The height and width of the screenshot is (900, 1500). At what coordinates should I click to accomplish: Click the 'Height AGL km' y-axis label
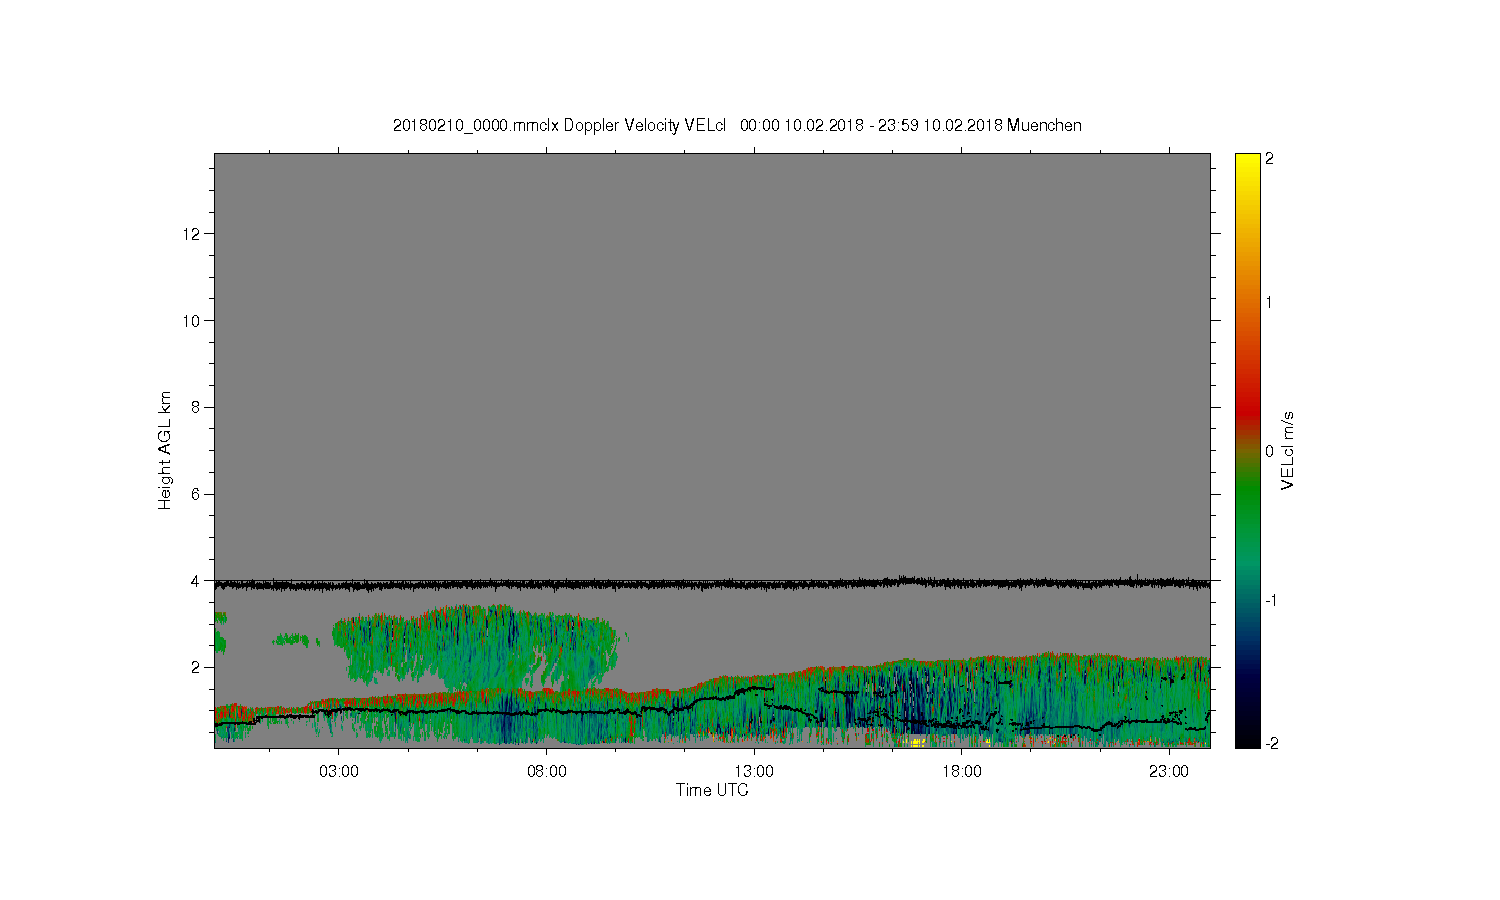(x=165, y=450)
